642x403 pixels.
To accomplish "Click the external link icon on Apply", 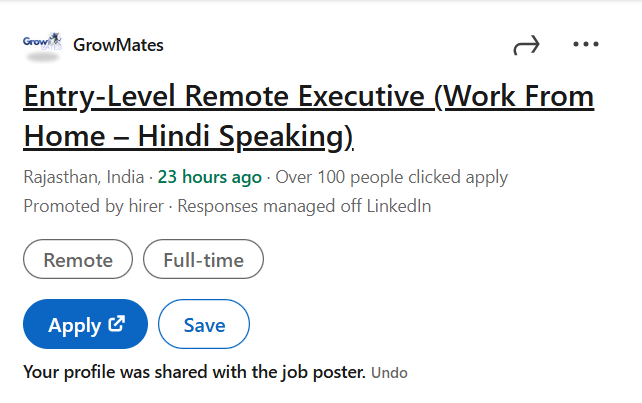I will tap(116, 324).
